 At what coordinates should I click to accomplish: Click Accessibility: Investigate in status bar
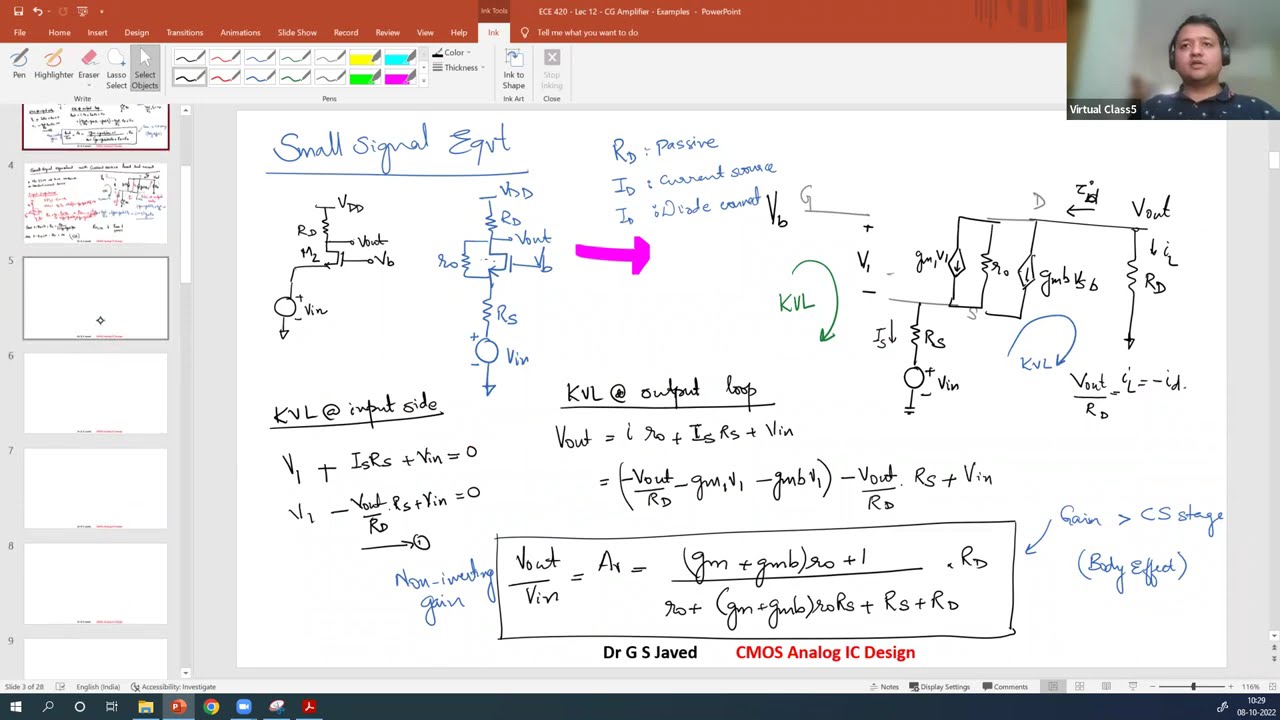pyautogui.click(x=173, y=687)
